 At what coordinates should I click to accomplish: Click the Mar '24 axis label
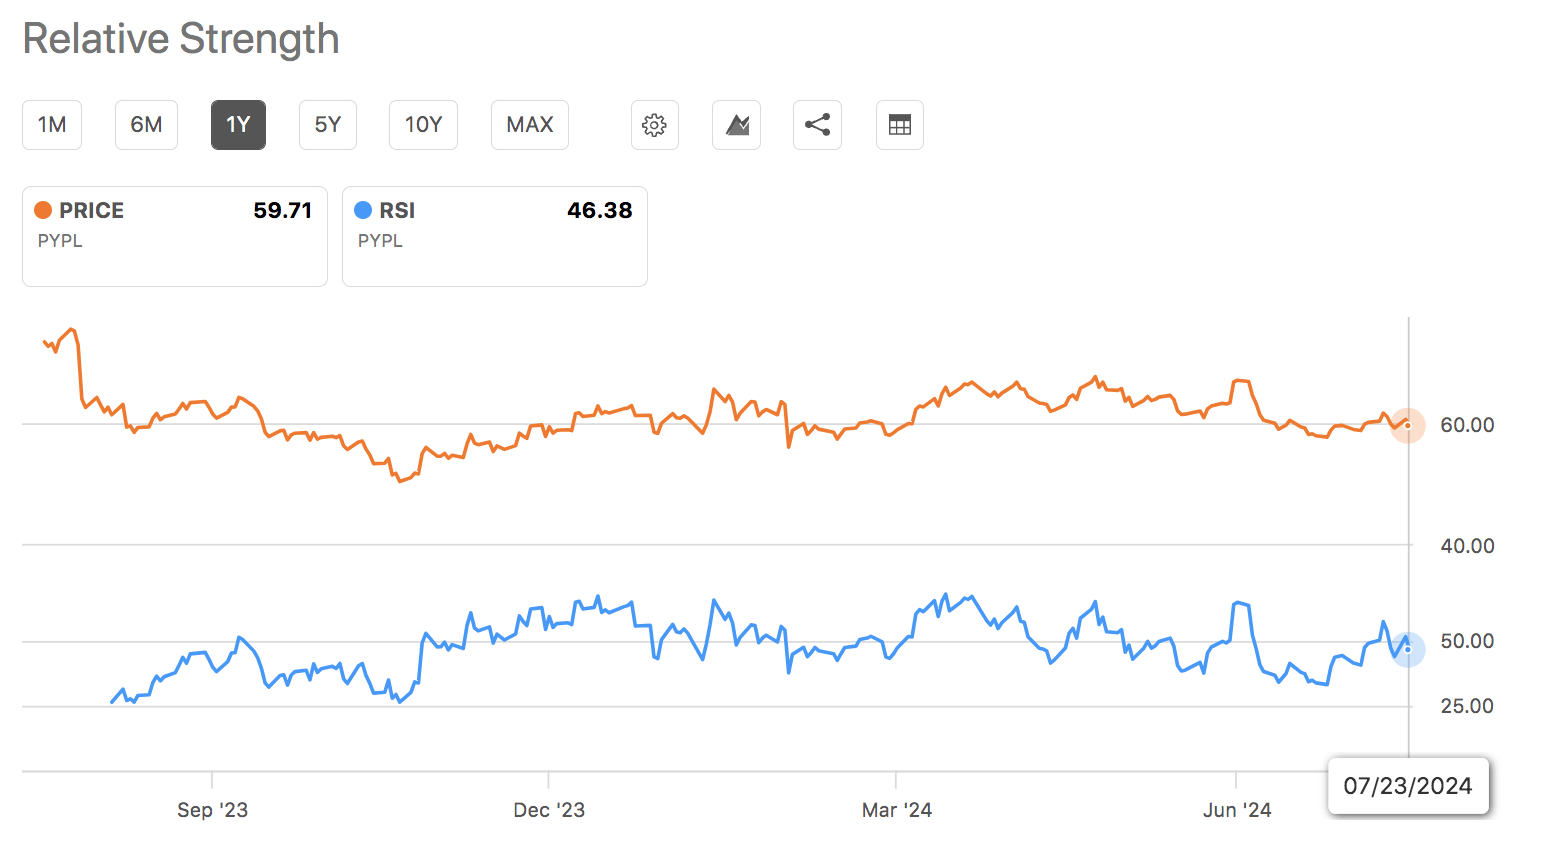[897, 810]
